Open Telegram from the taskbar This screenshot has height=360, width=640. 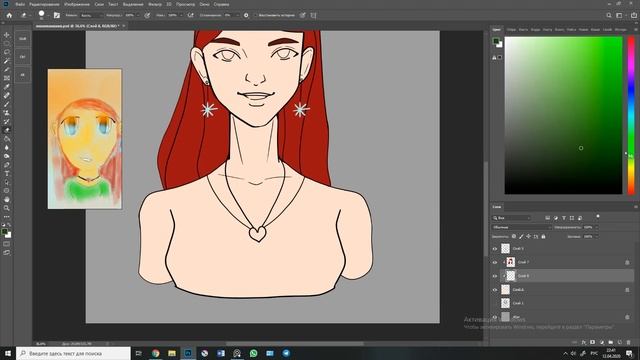pos(286,353)
